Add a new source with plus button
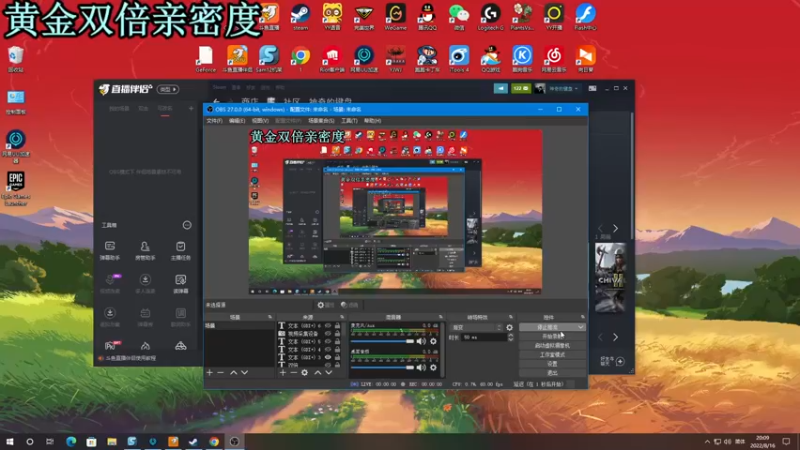Image resolution: width=800 pixels, height=450 pixels. [283, 373]
